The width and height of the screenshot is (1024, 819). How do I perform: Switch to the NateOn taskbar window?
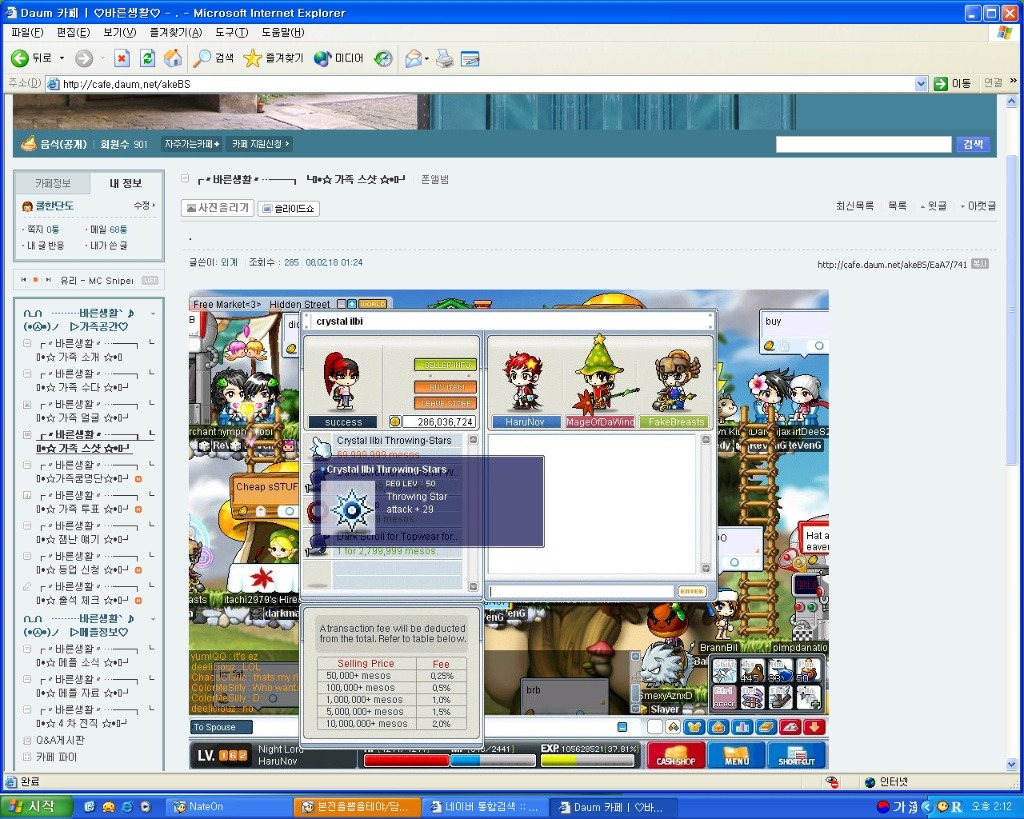tap(227, 807)
